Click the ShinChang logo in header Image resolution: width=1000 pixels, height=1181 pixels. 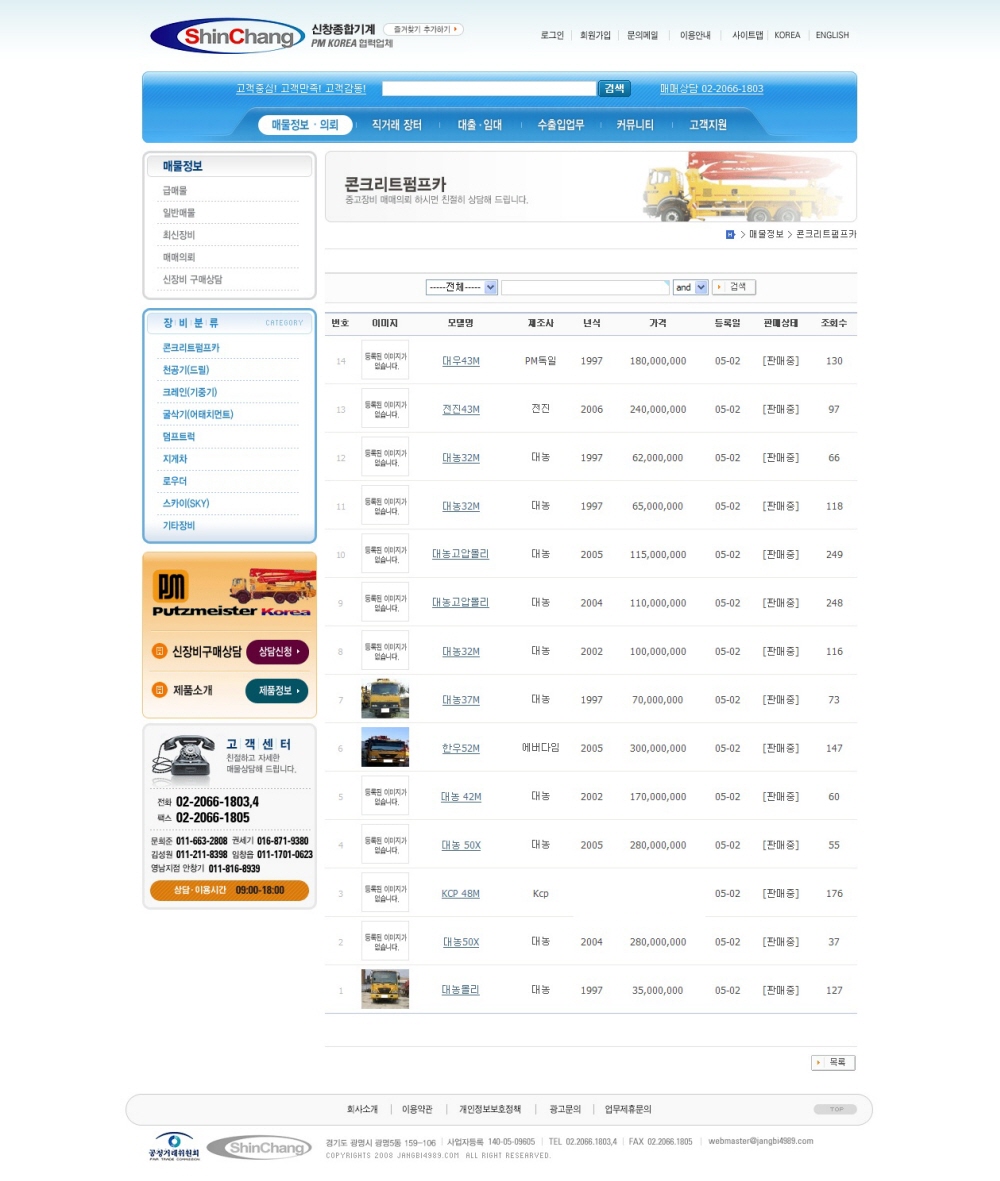(228, 37)
